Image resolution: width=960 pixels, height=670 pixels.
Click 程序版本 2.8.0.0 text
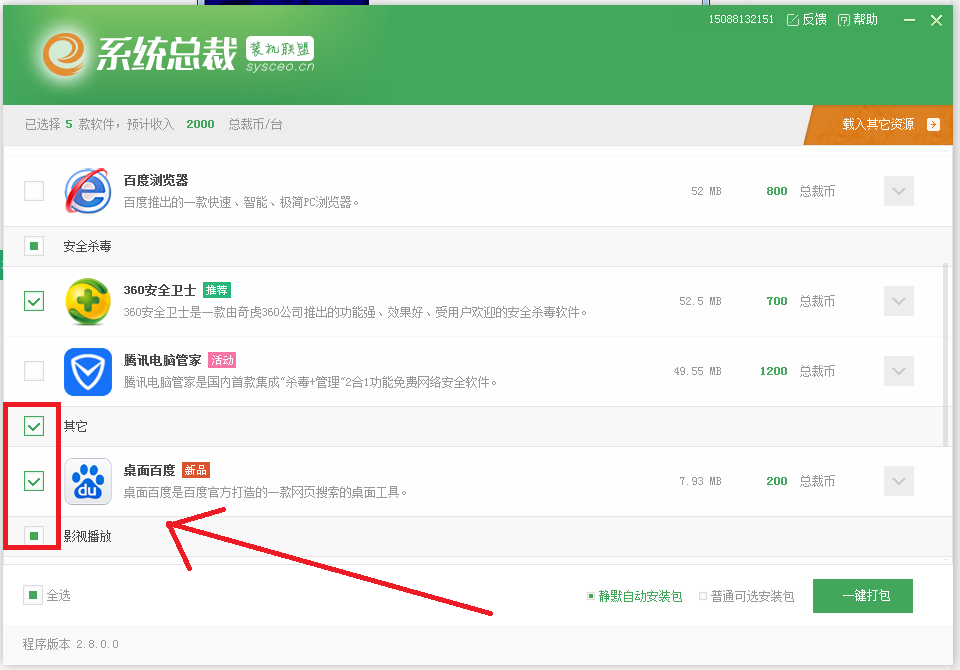coord(71,644)
